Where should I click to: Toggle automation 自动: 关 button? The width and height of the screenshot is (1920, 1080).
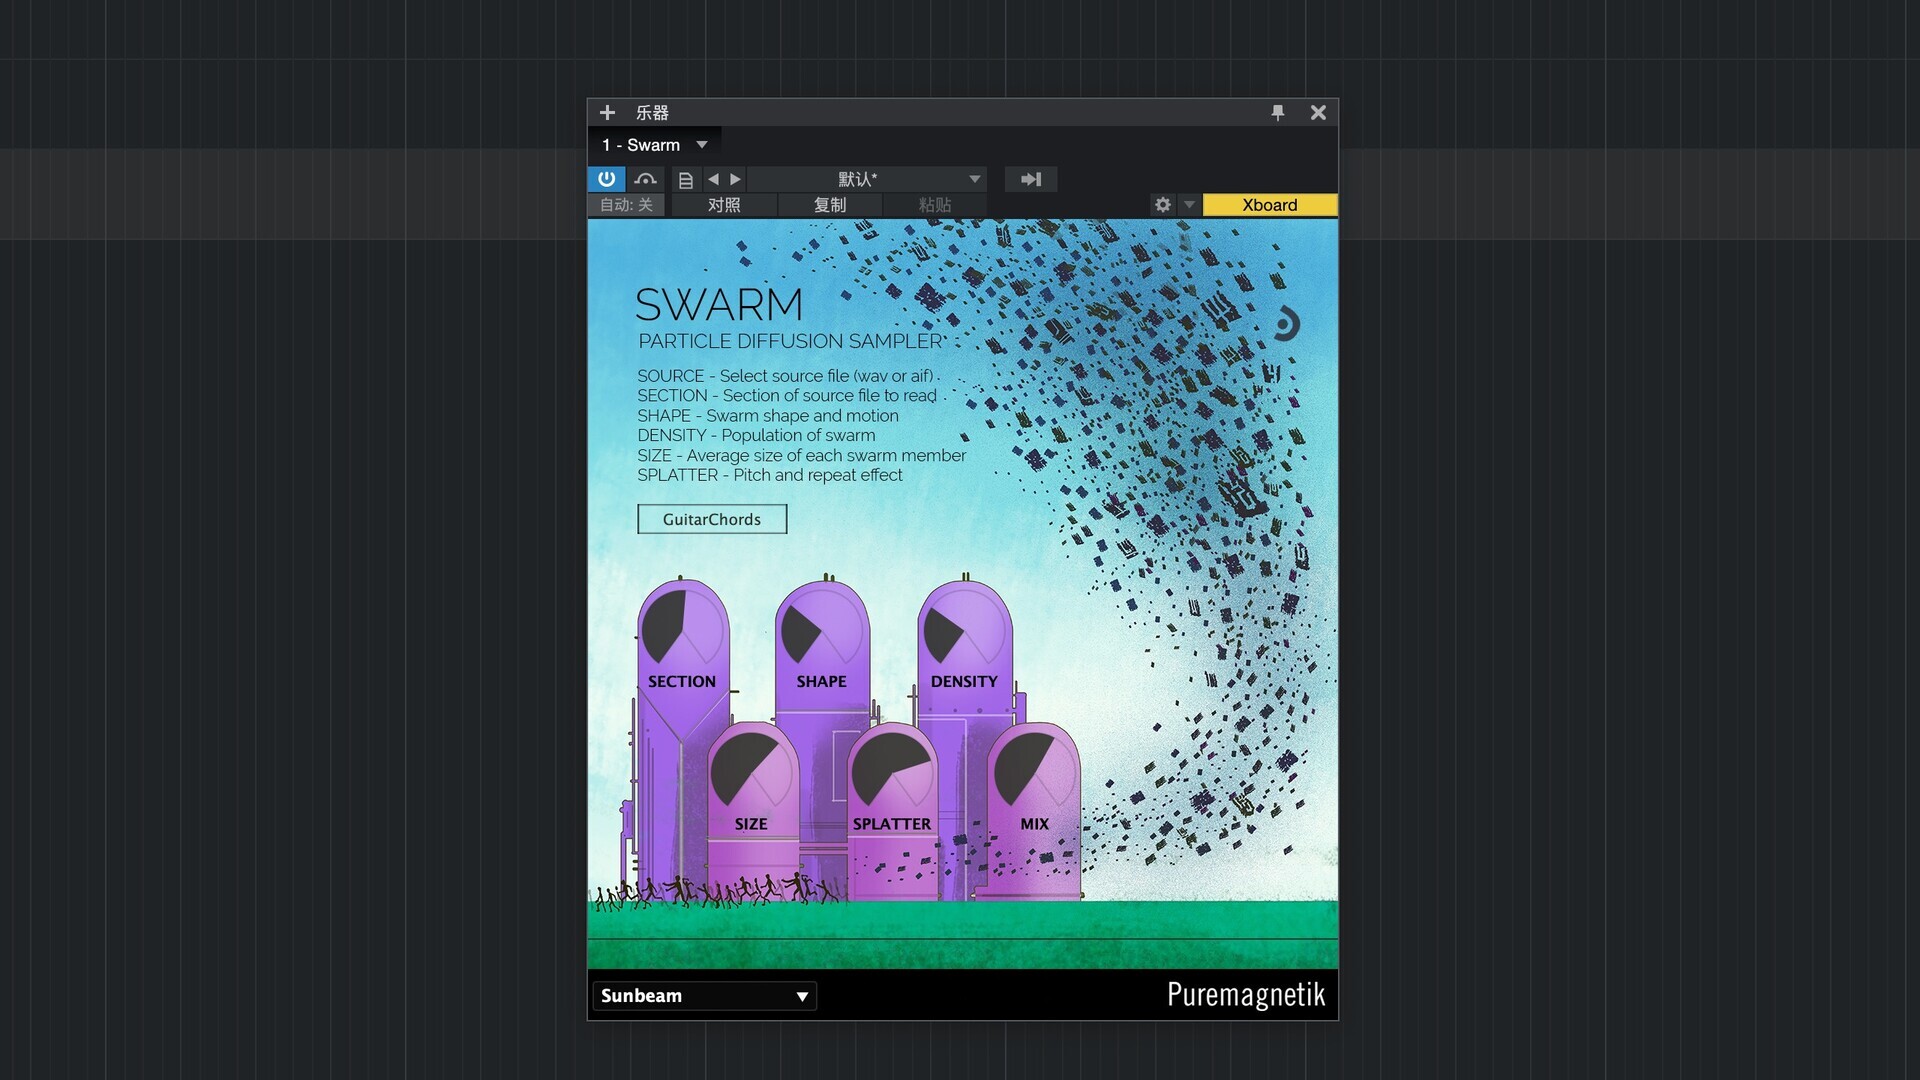click(626, 205)
